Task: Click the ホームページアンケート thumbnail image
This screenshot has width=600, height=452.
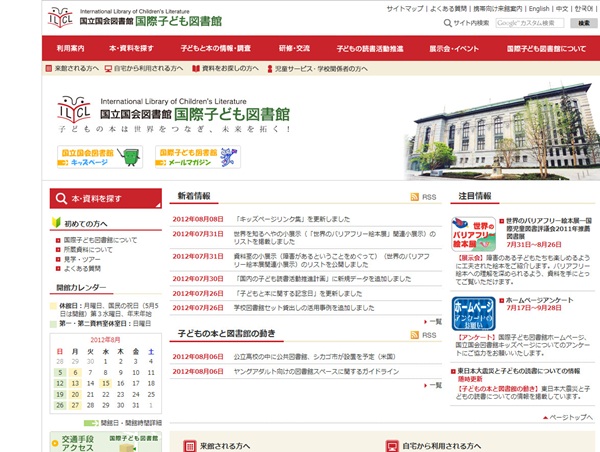Action: [x=473, y=313]
